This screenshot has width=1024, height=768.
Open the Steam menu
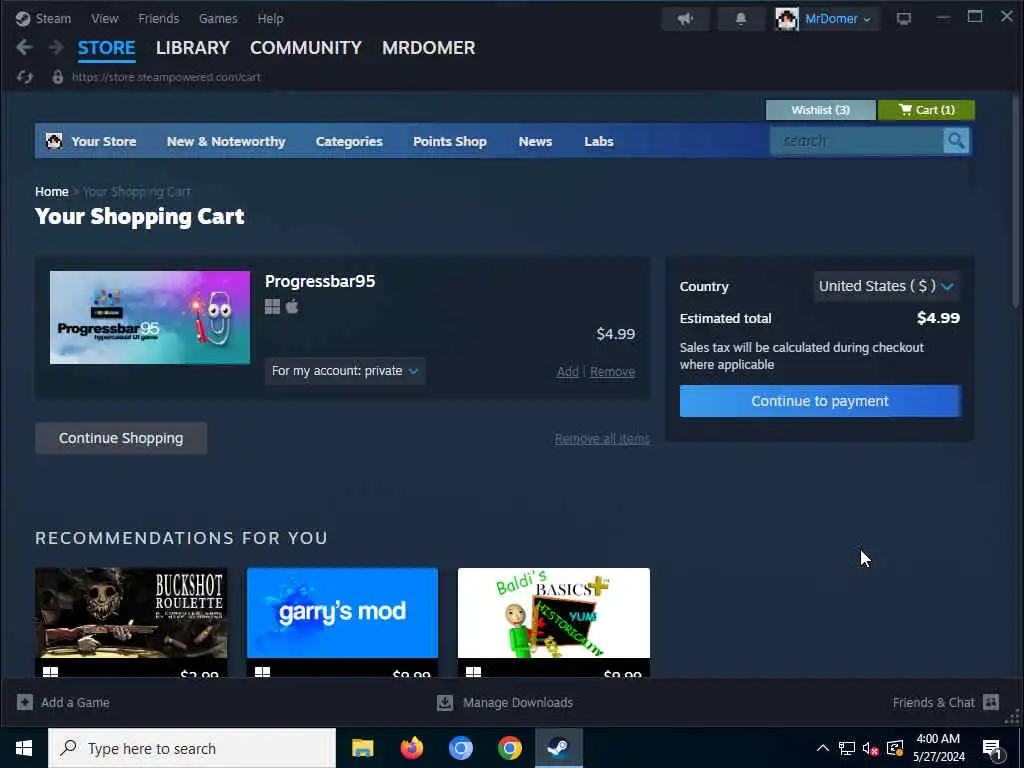[x=53, y=18]
